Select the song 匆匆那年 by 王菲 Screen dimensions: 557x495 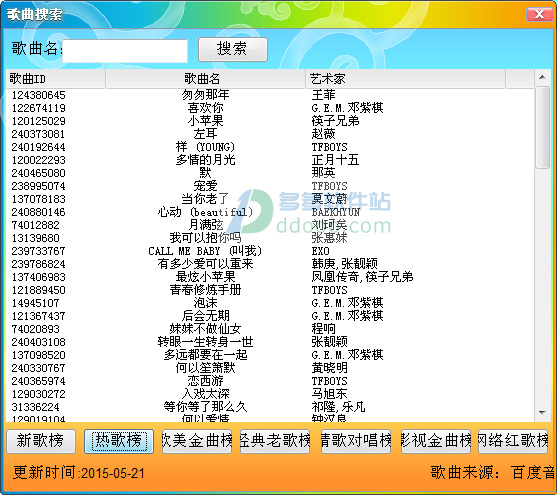270,95
